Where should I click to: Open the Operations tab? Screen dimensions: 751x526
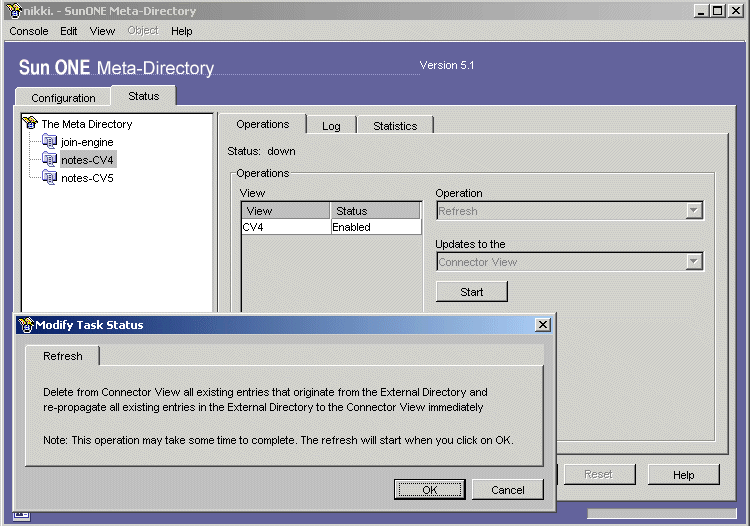point(262,124)
